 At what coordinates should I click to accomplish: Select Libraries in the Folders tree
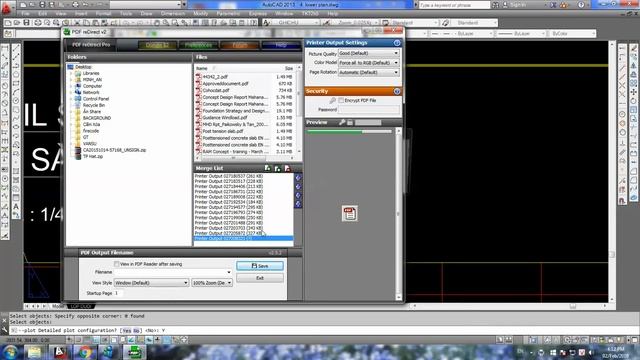point(91,73)
